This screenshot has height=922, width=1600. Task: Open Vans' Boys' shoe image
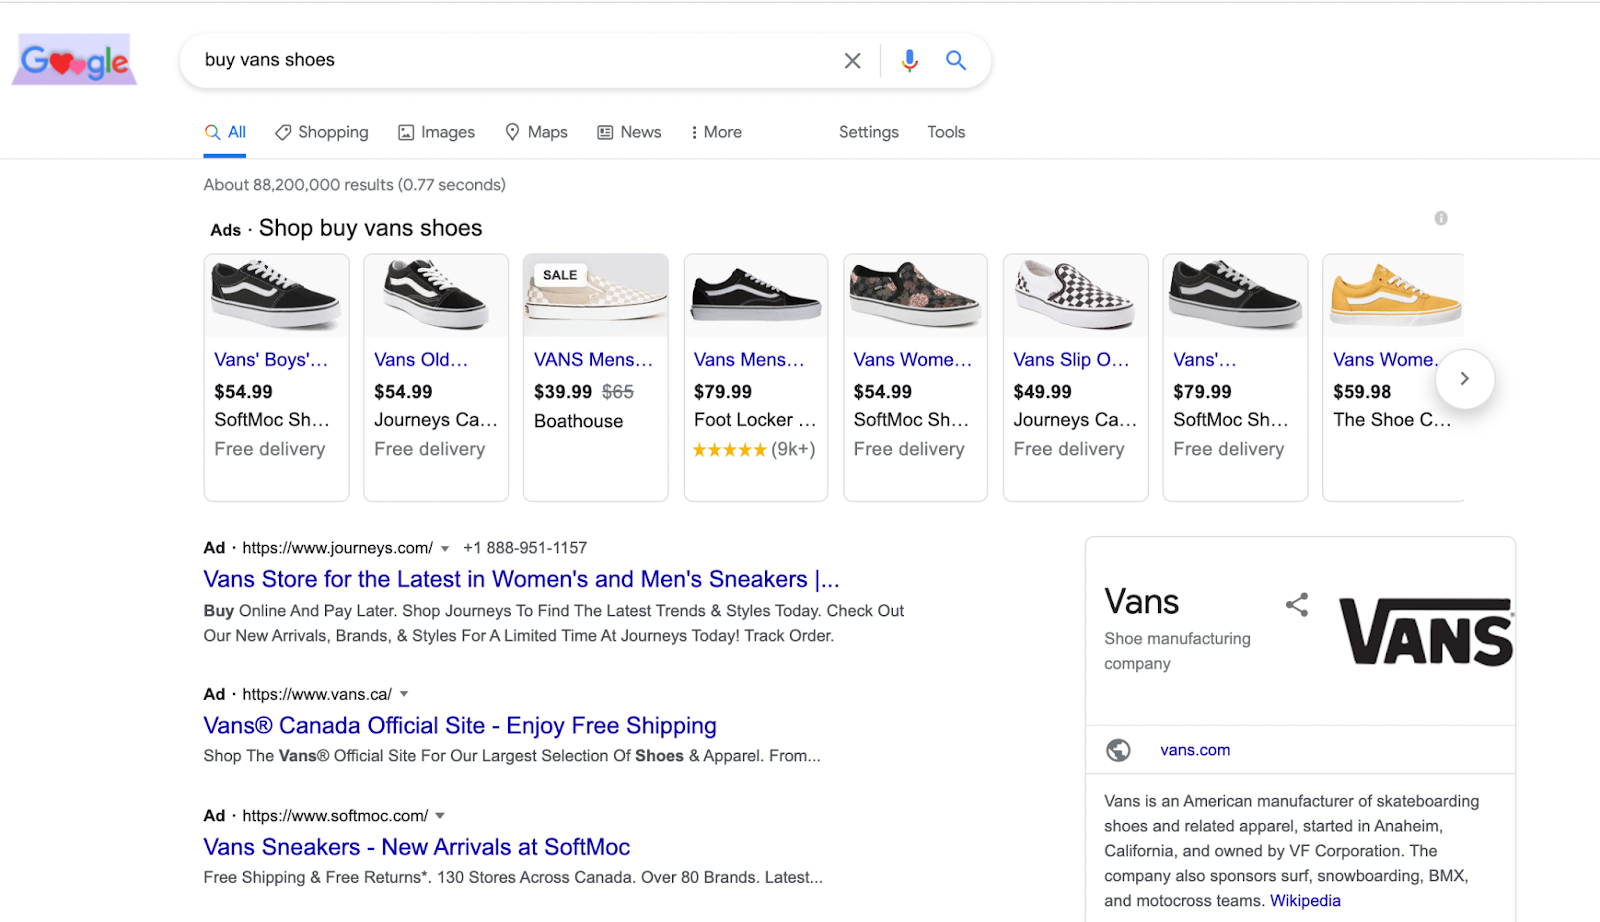click(276, 295)
